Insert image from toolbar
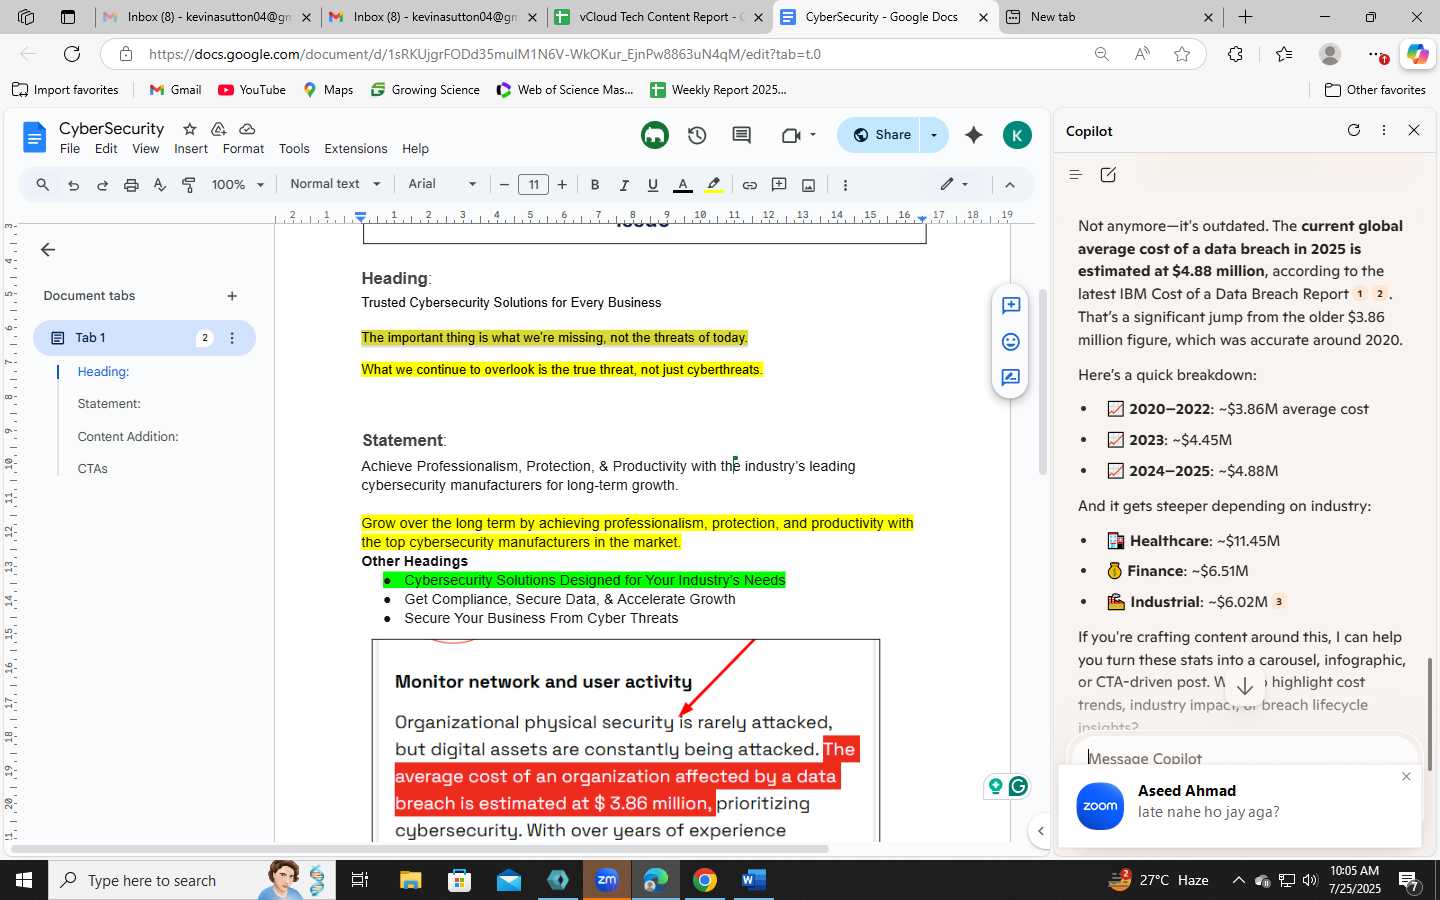This screenshot has width=1440, height=900. [x=809, y=185]
